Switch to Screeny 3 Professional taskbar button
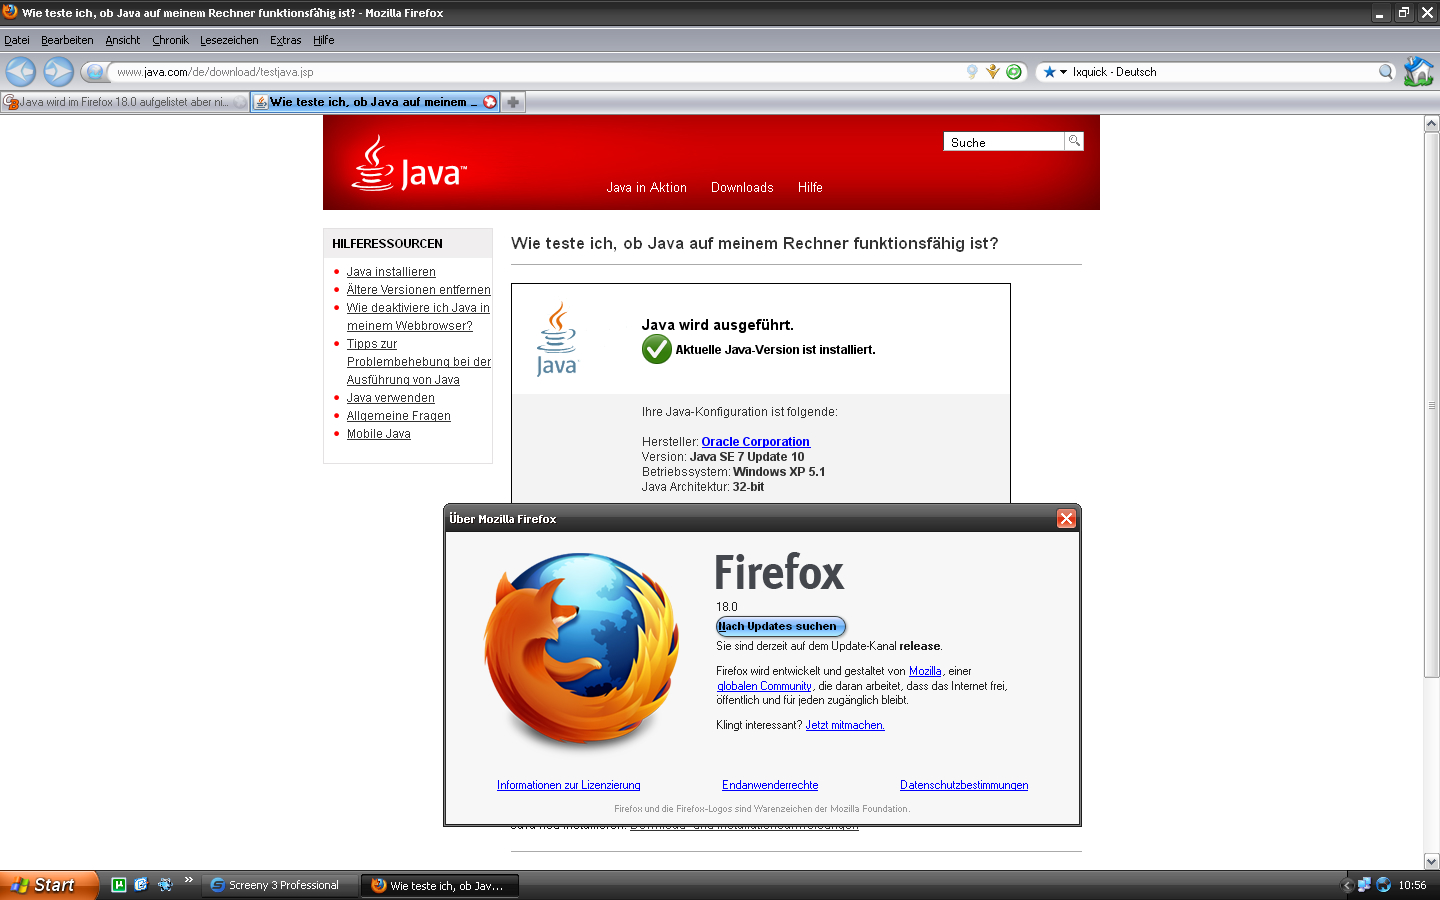The width and height of the screenshot is (1440, 900). [281, 885]
